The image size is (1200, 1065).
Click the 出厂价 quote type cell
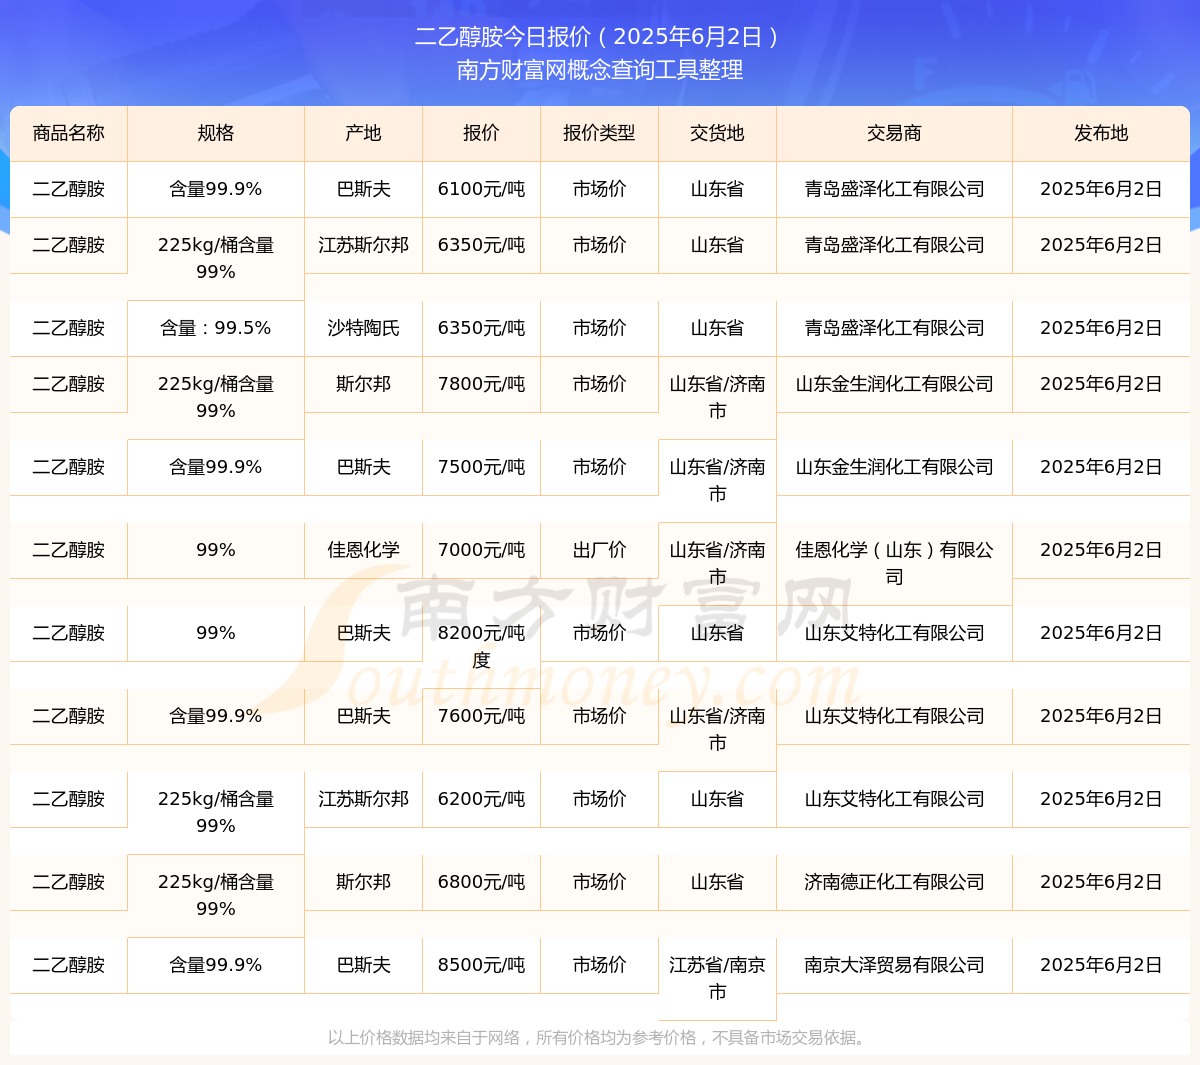click(599, 550)
